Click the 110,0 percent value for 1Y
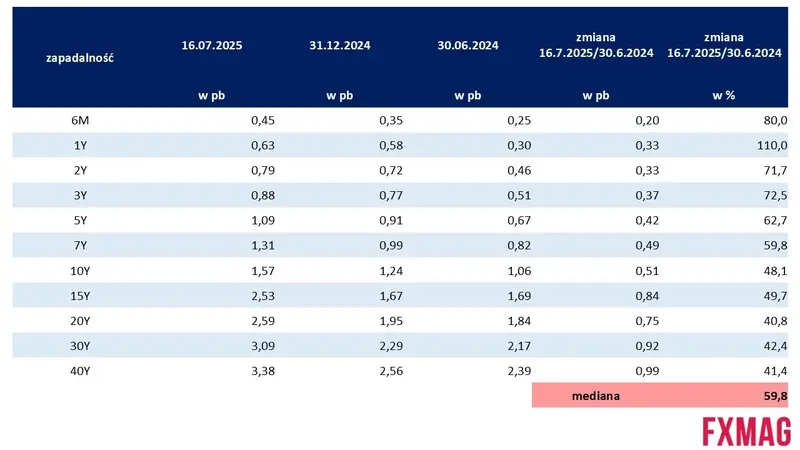Screen dimensions: 800x450 [x=772, y=145]
